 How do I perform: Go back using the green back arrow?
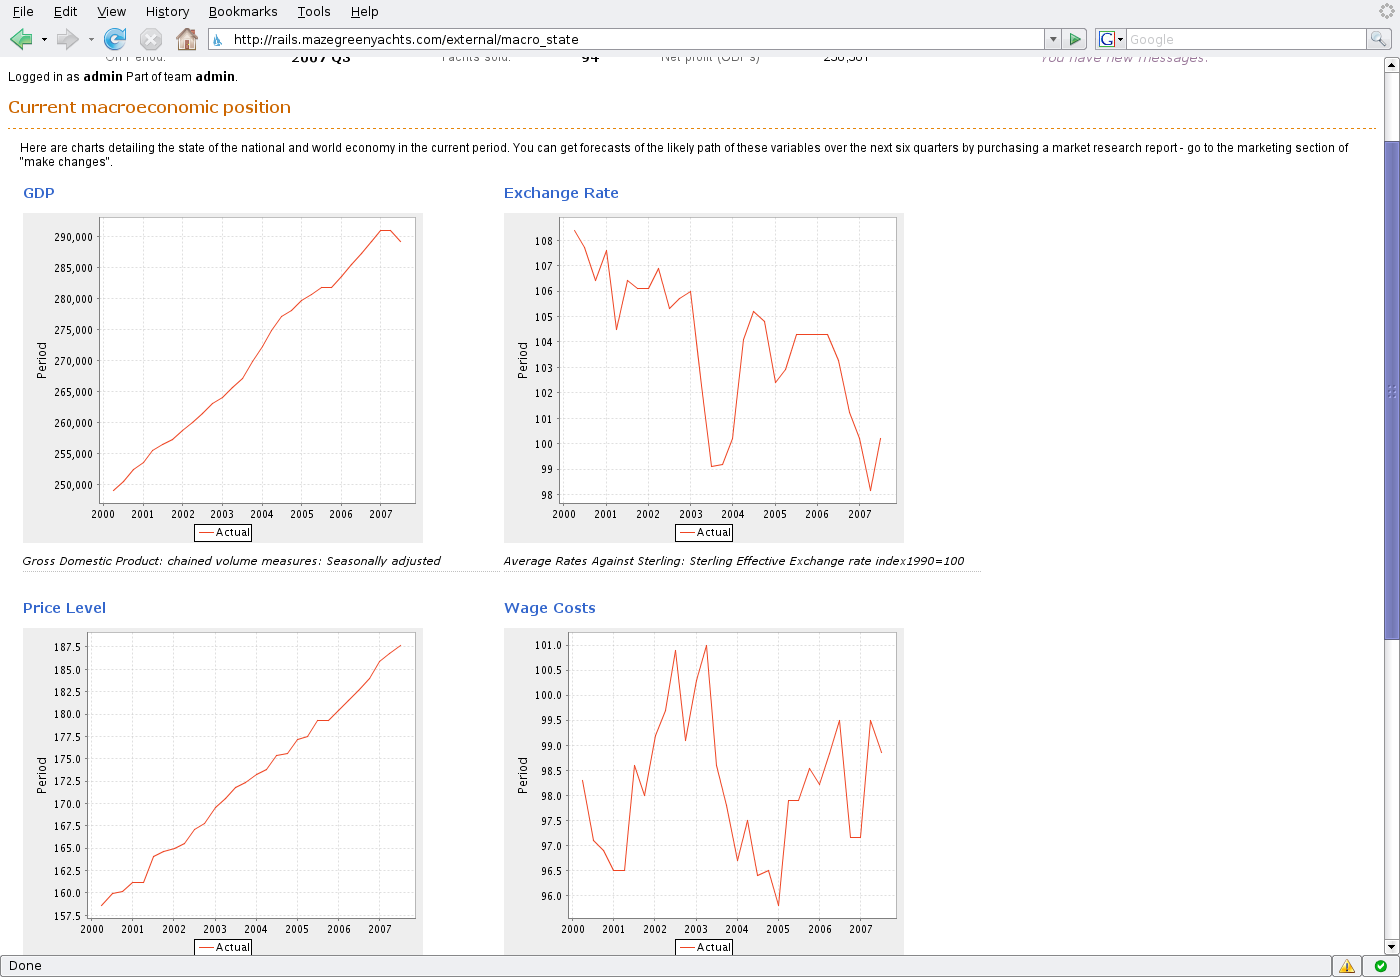(21, 39)
